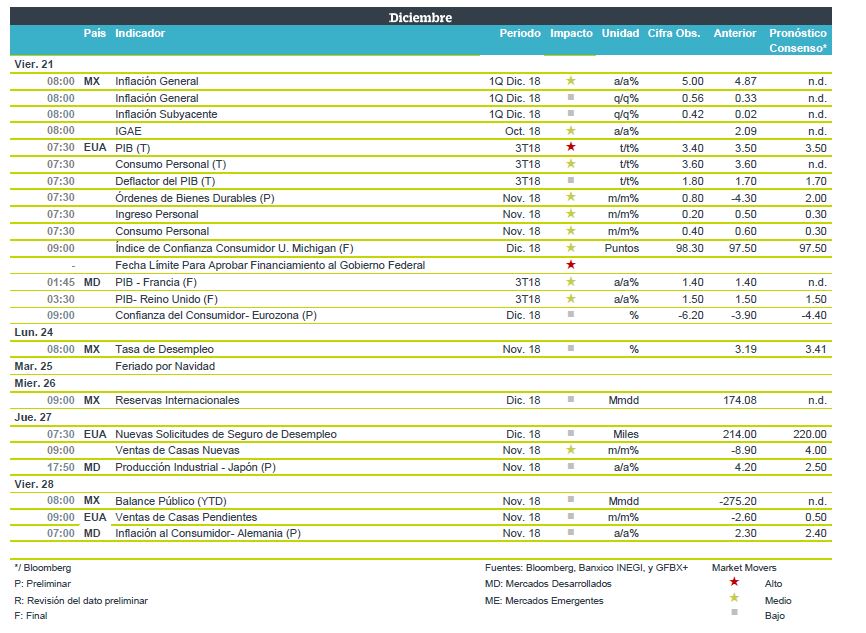Click the yellow star on the PIB - Francia (F) row
Viewport: 866px width, 633px height.
[571, 282]
